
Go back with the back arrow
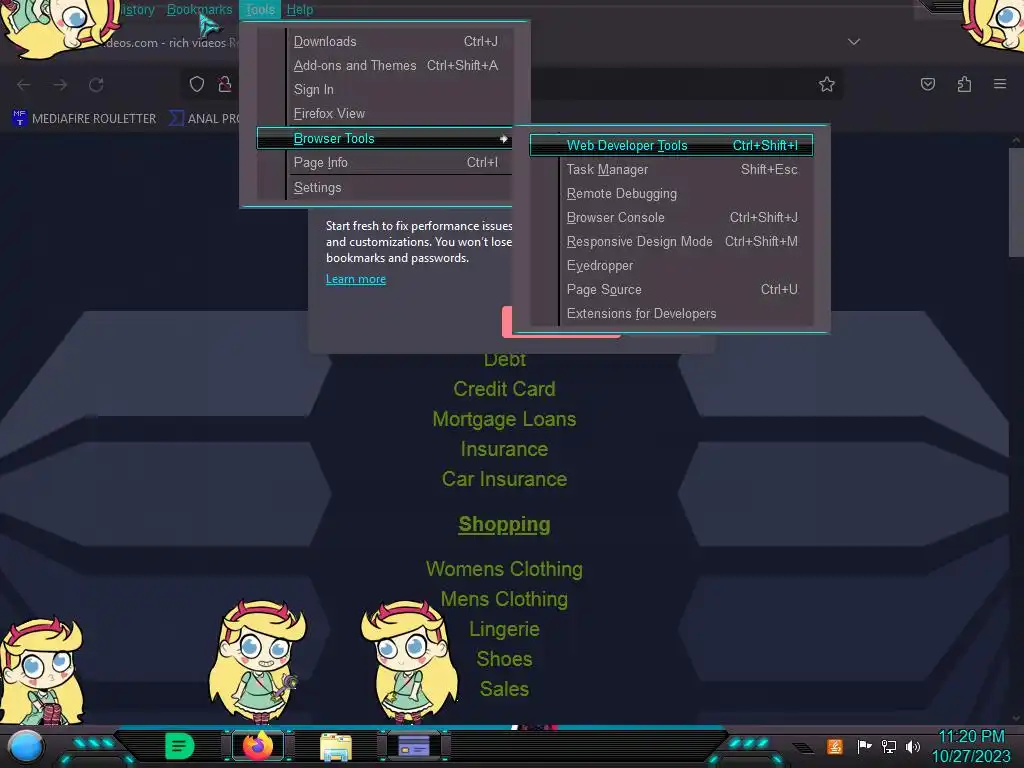point(24,85)
